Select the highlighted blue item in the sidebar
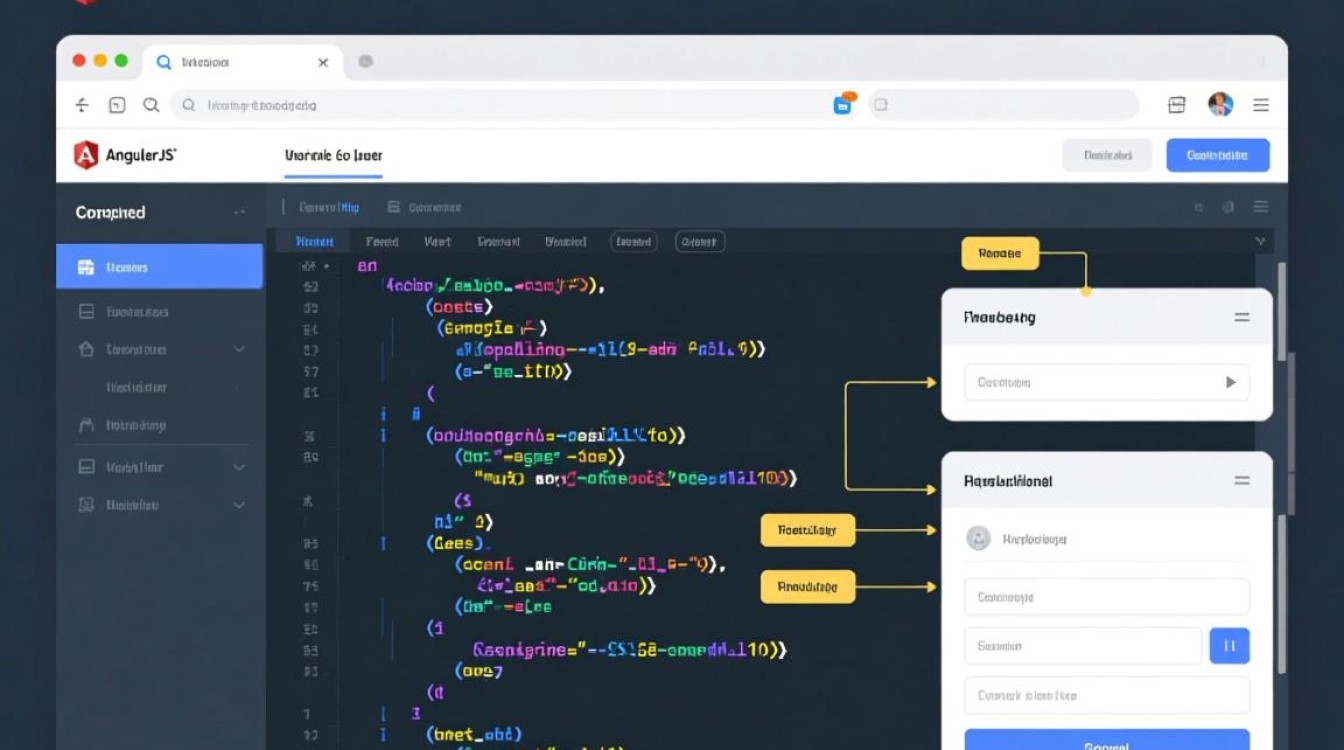This screenshot has height=750, width=1344. pyautogui.click(x=160, y=267)
